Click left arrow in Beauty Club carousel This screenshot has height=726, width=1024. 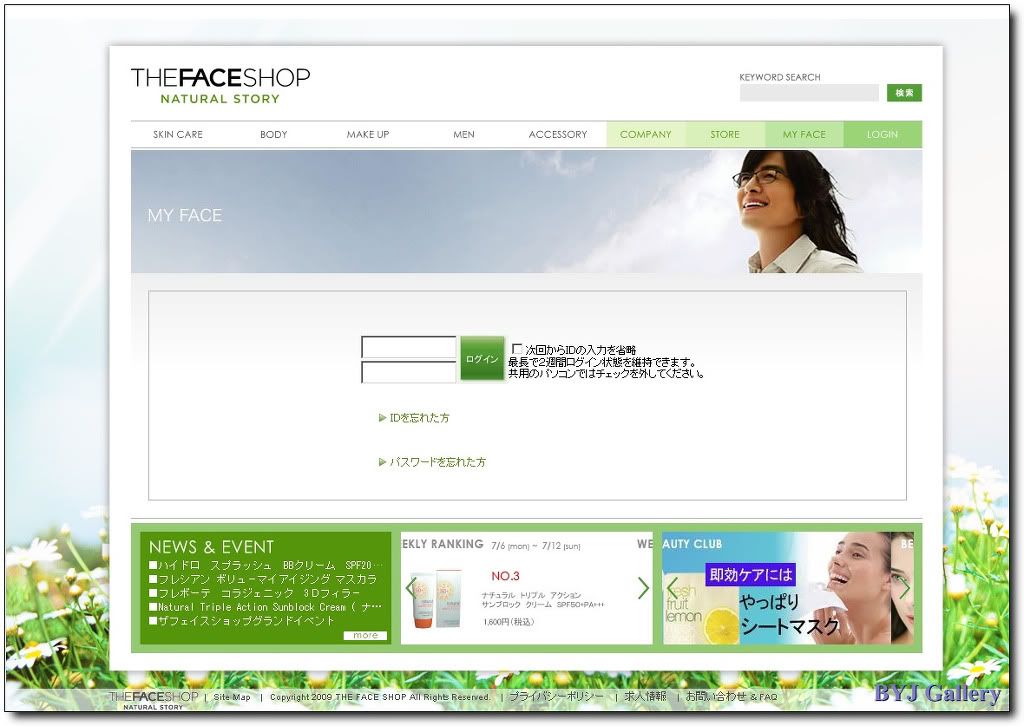[672, 588]
